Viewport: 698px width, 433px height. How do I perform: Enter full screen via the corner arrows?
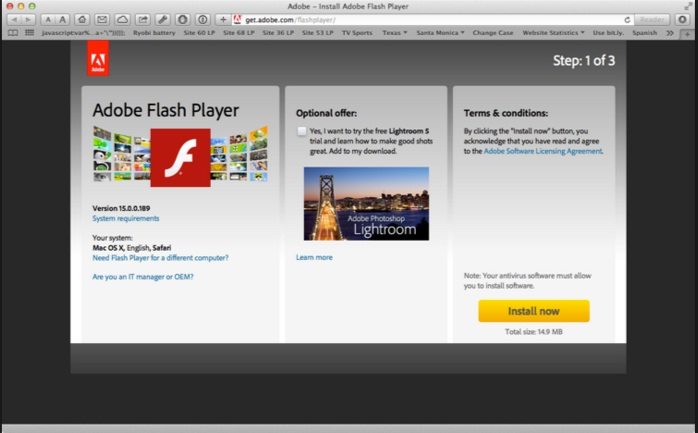[688, 6]
